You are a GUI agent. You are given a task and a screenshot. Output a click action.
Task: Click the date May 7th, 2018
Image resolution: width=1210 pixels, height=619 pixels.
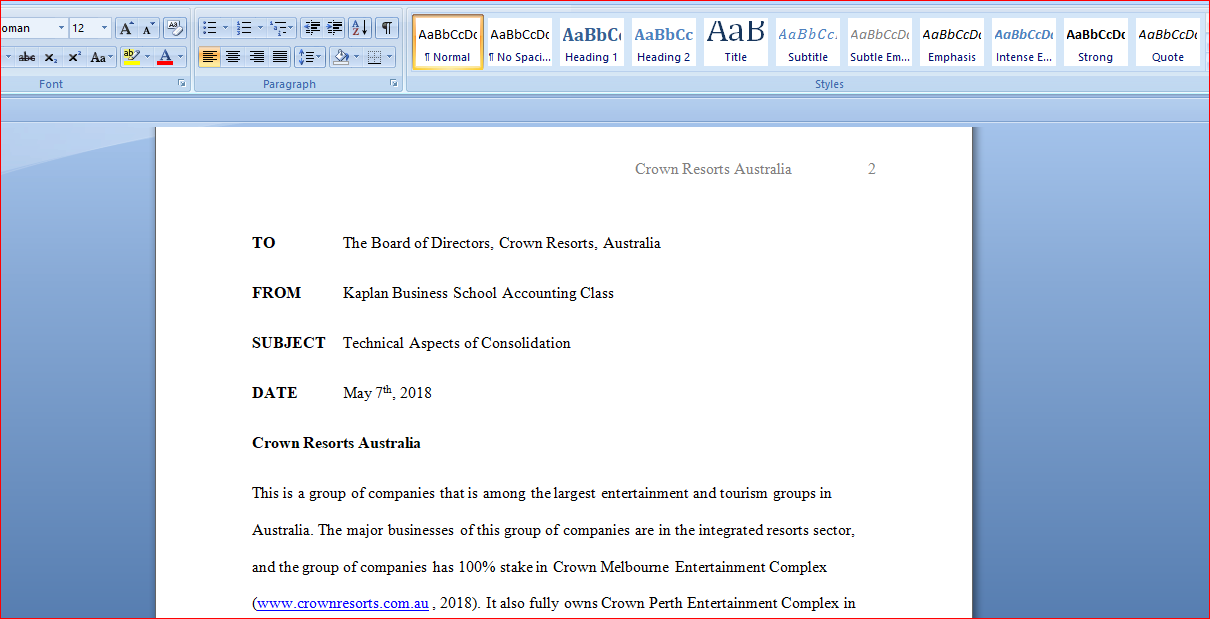coord(387,392)
